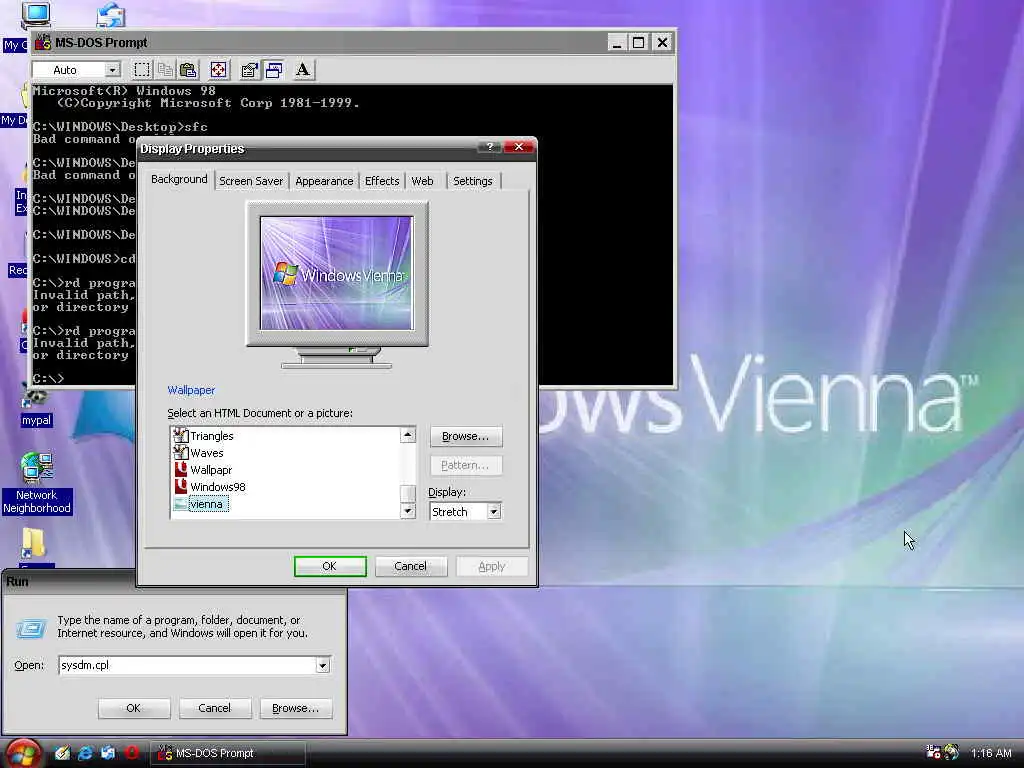Launch Internet Explorer from quick launch

(x=85, y=753)
